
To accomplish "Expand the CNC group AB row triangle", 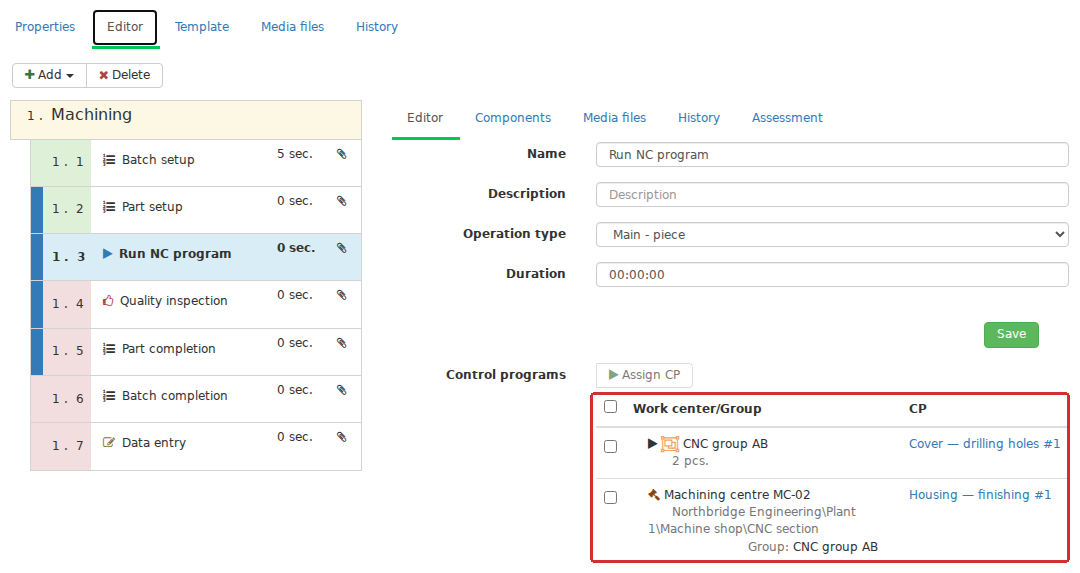I will coord(652,444).
